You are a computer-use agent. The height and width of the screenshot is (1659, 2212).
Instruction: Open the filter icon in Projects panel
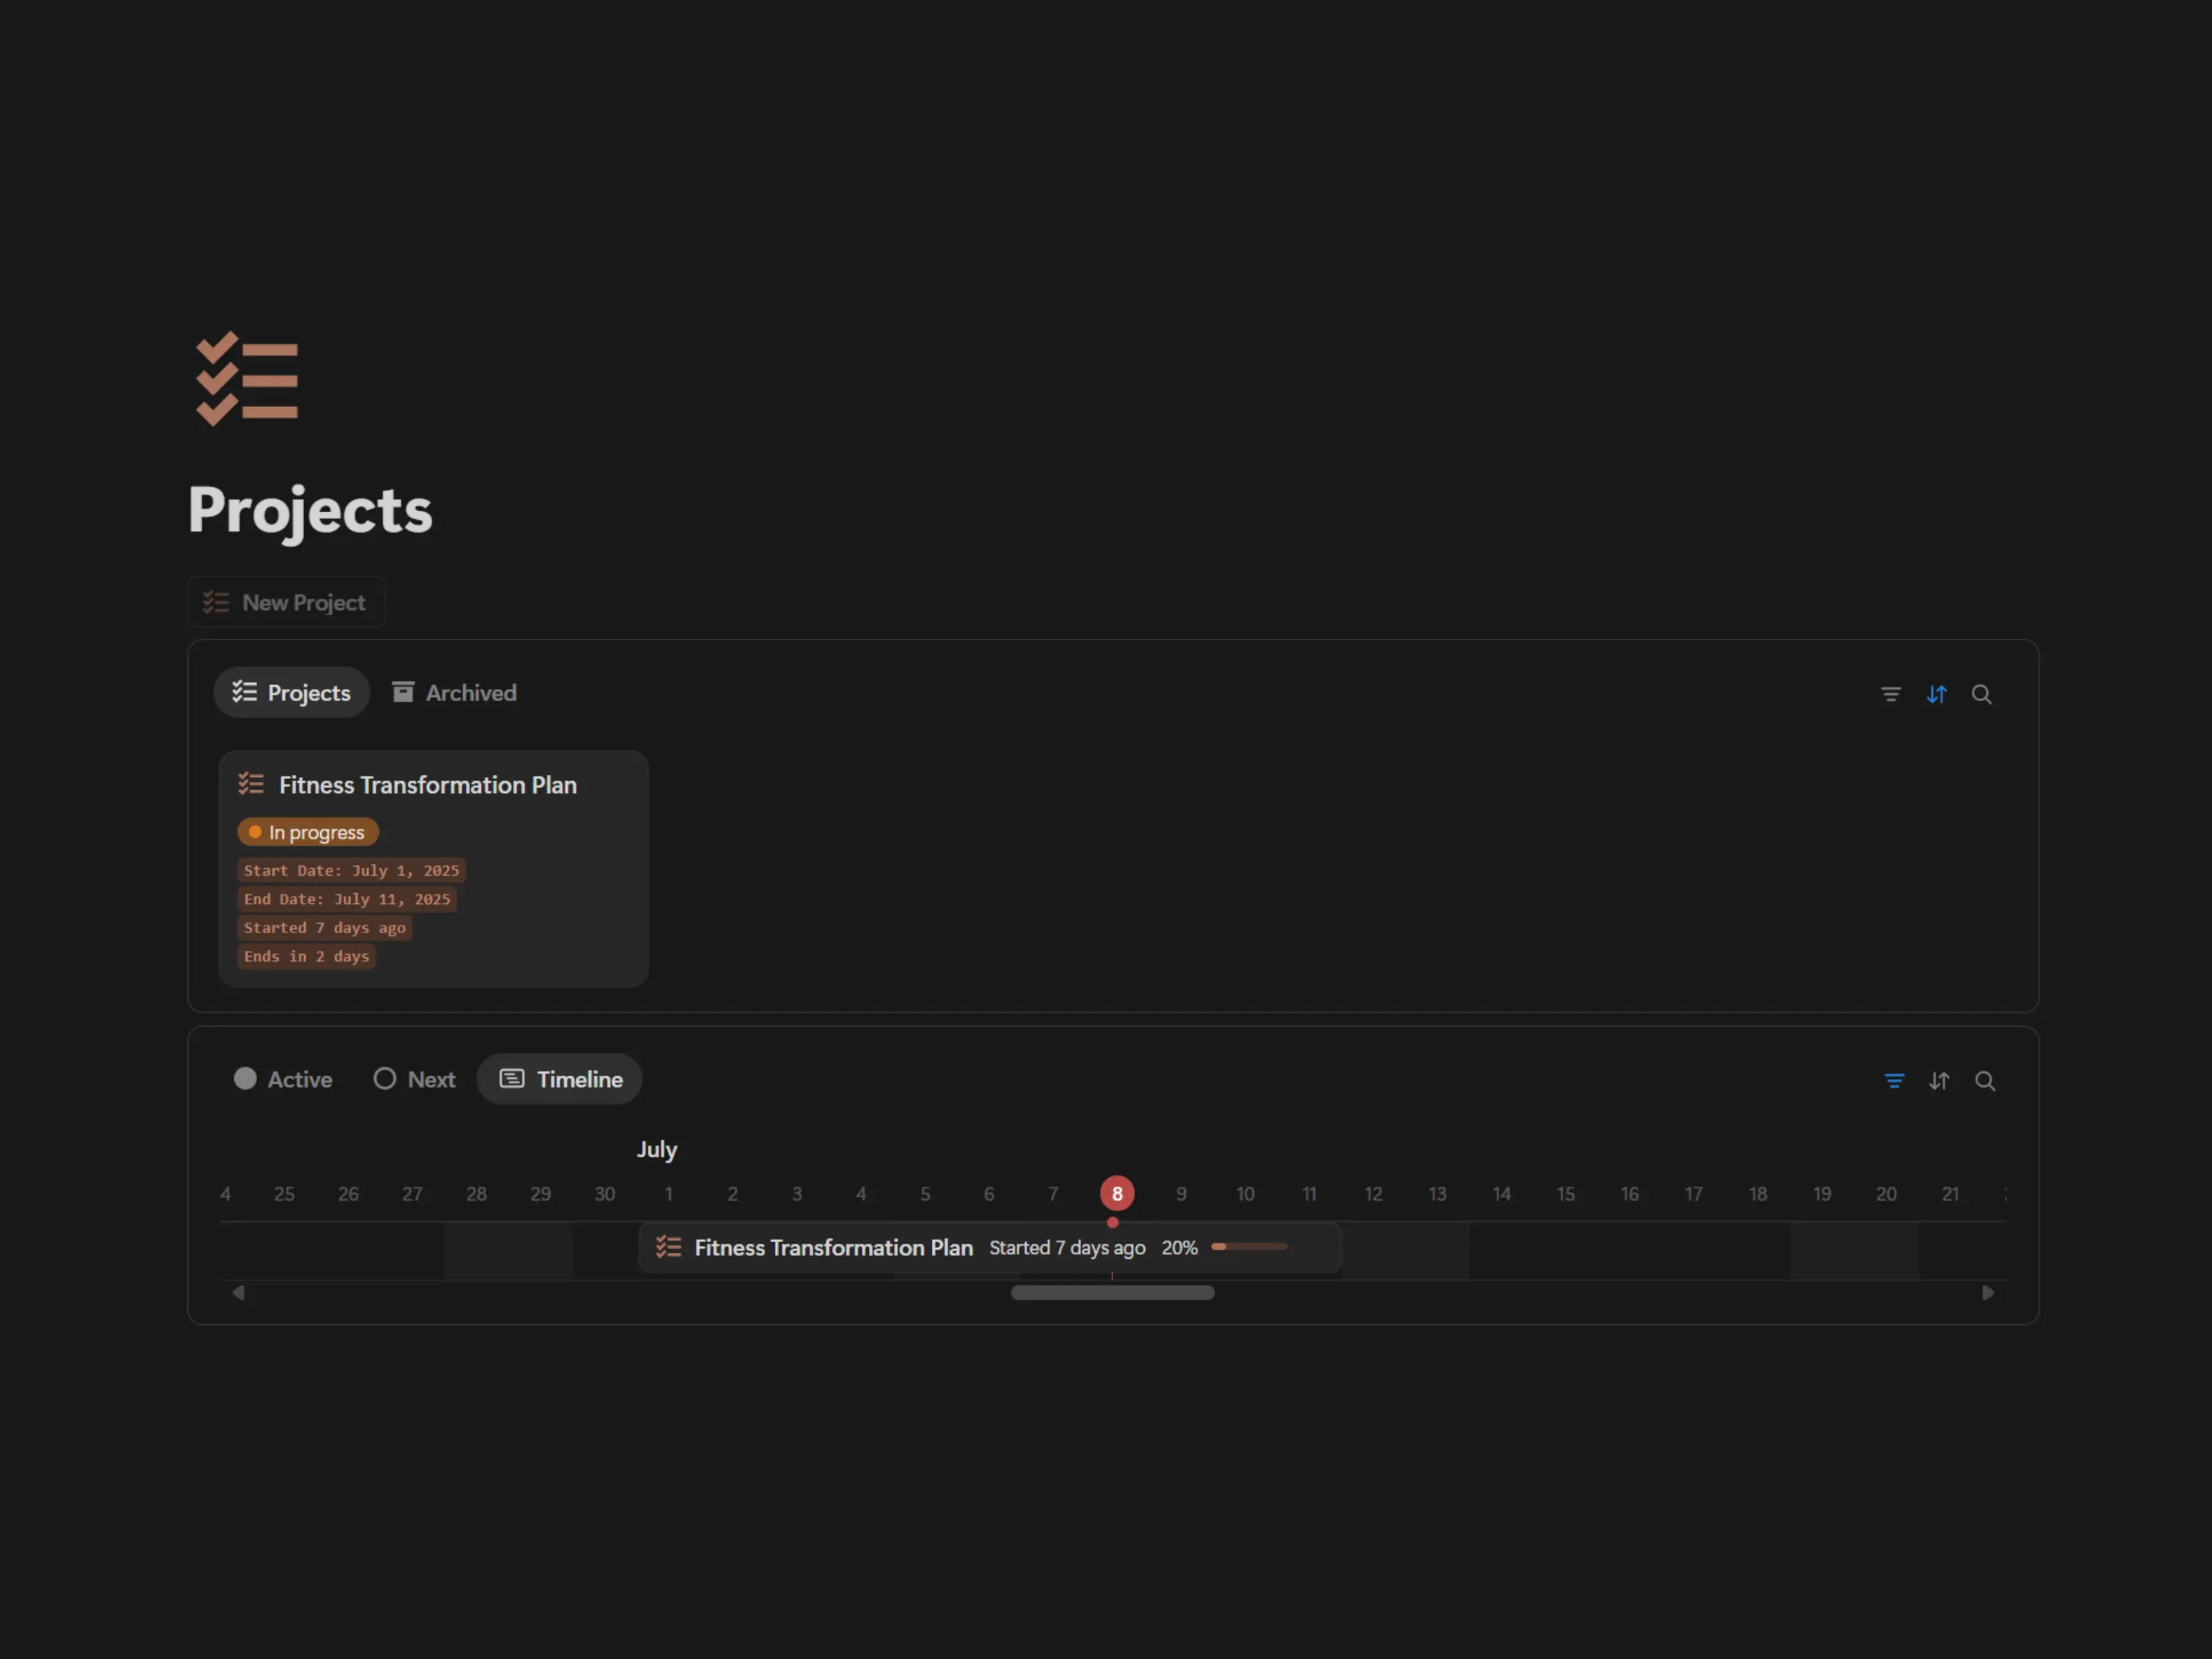pyautogui.click(x=1890, y=694)
